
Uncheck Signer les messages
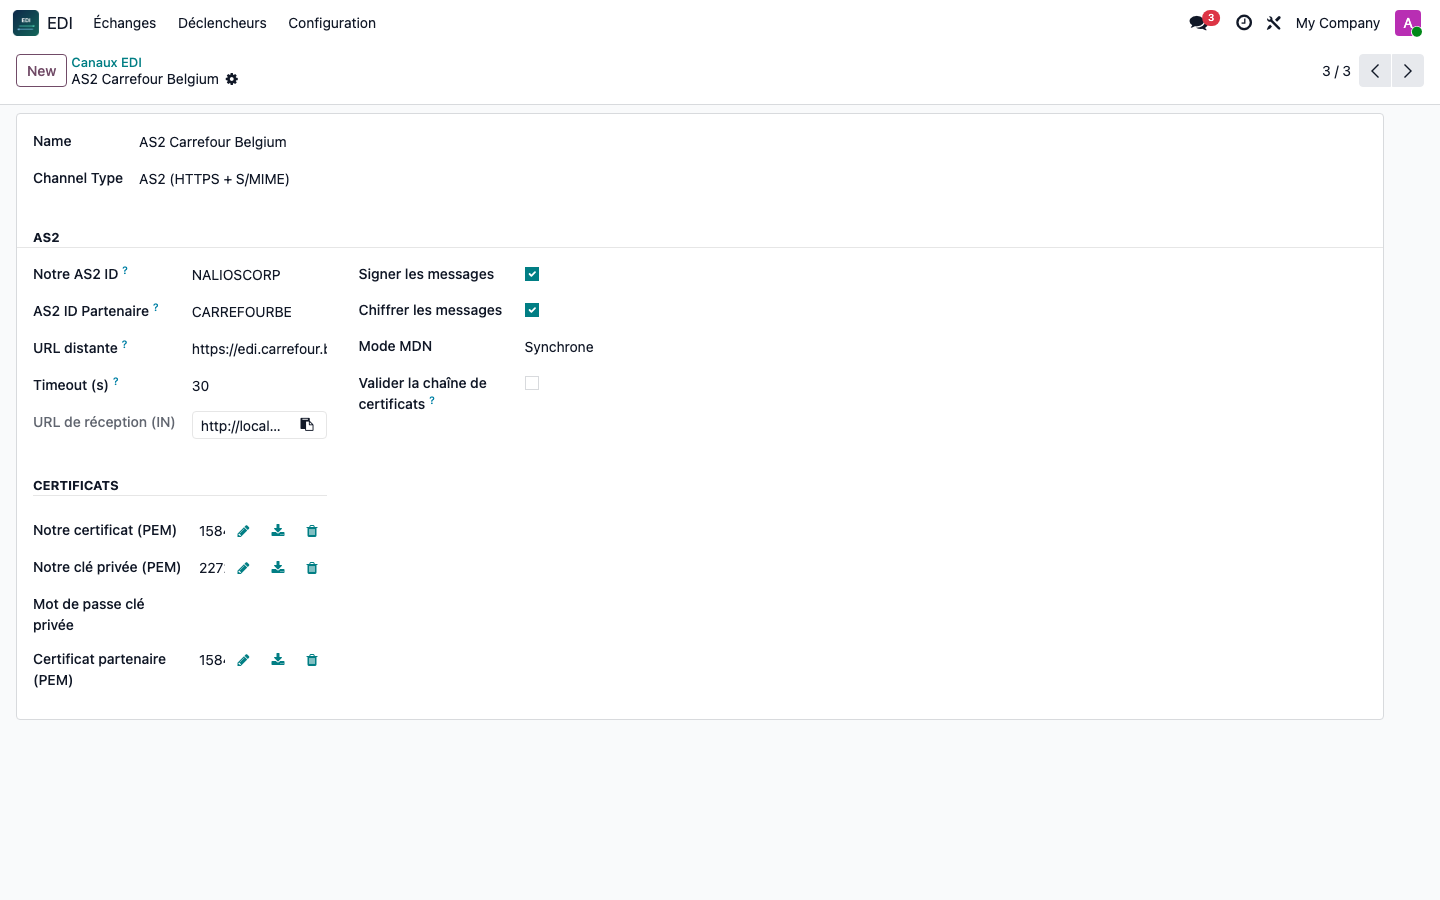[x=532, y=274]
